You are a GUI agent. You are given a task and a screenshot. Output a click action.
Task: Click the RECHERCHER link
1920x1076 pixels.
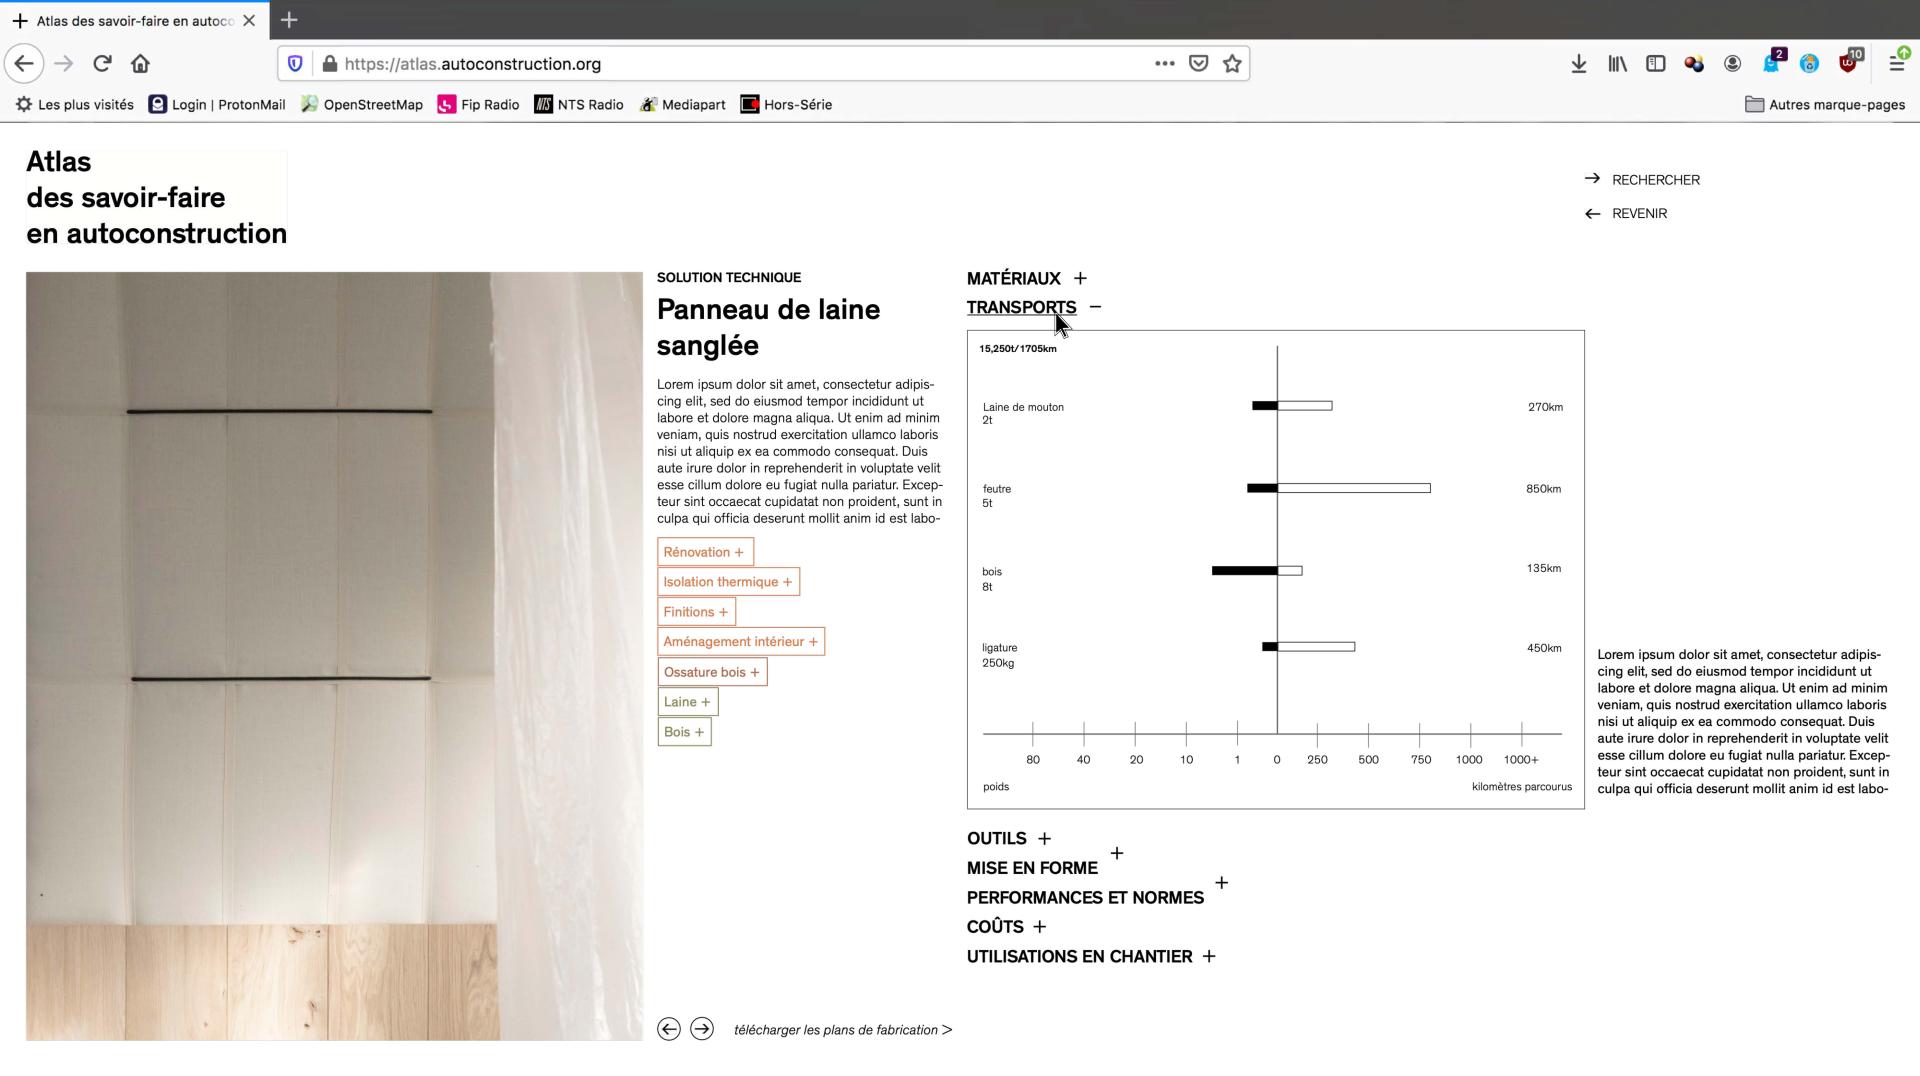tap(1655, 180)
